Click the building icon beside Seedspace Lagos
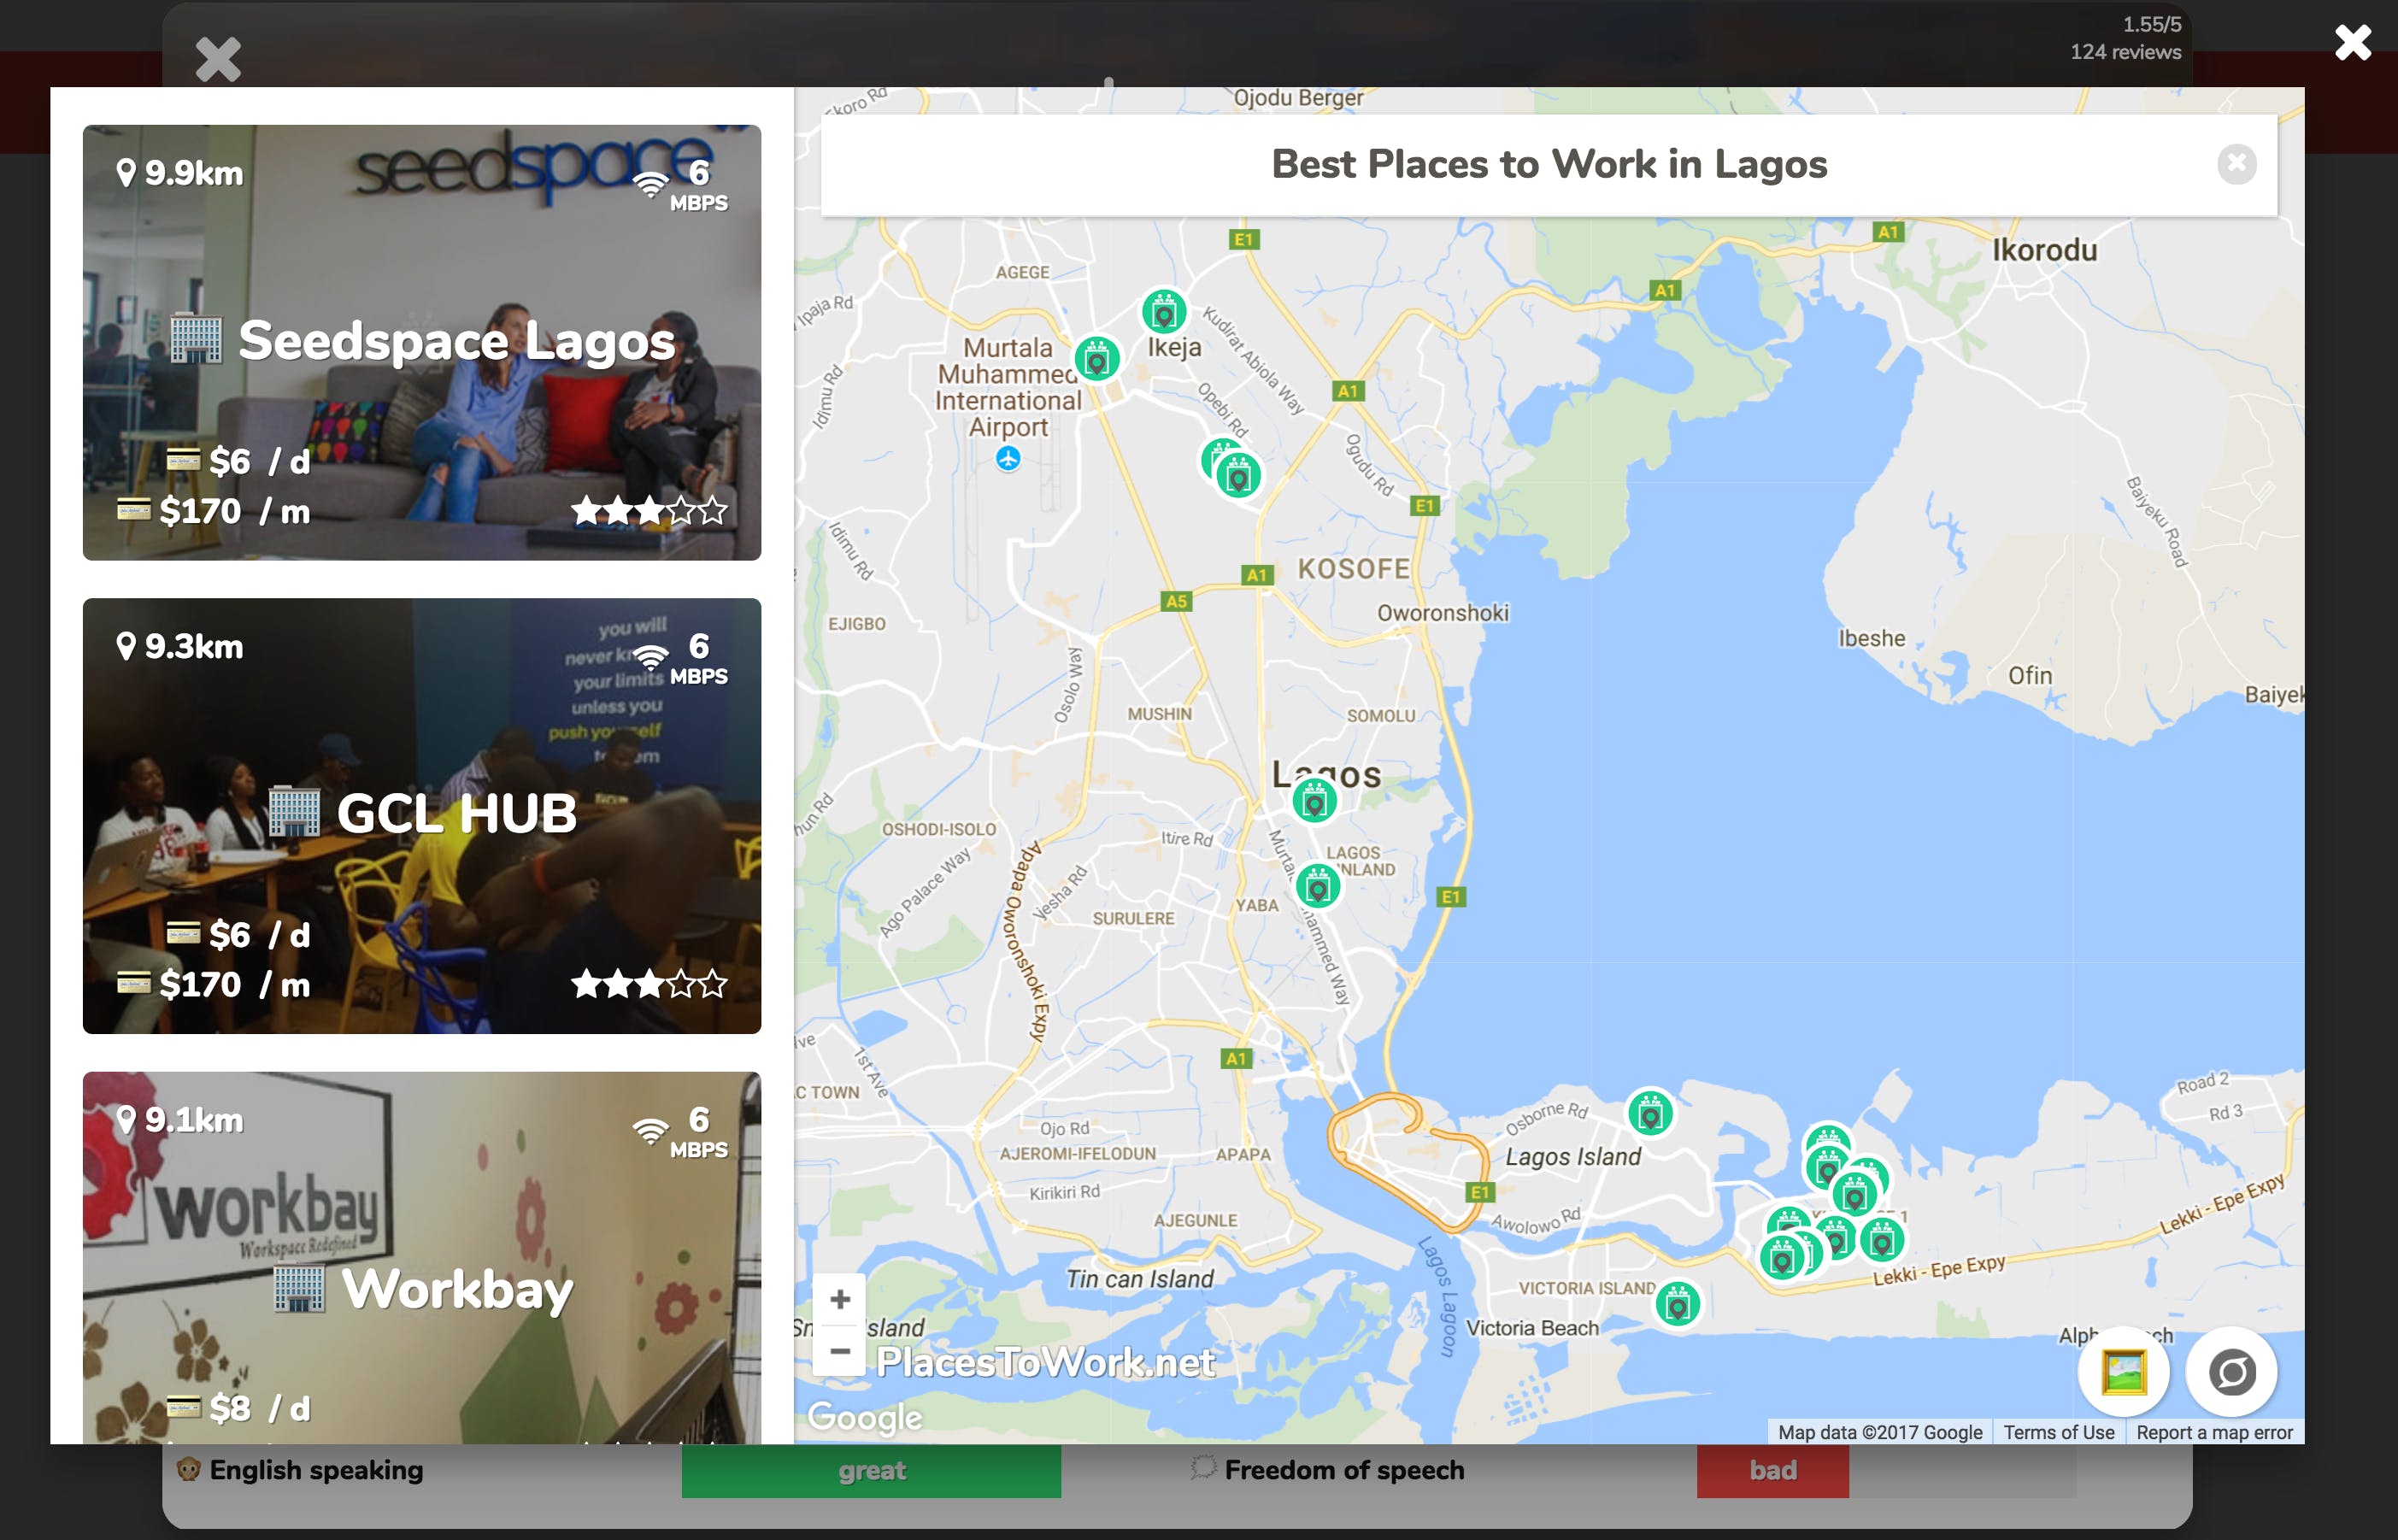Image resolution: width=2398 pixels, height=1540 pixels. pos(196,339)
